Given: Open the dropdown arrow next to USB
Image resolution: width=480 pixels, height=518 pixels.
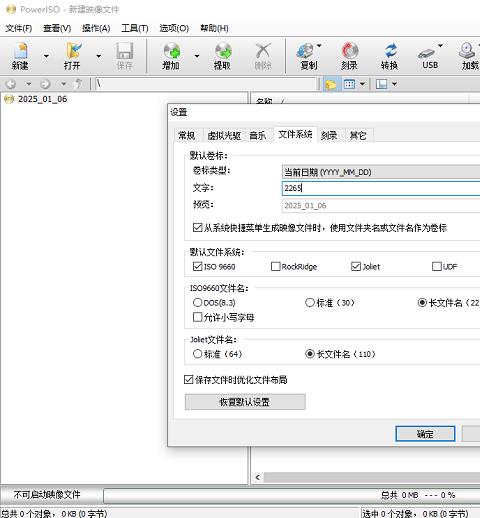Looking at the screenshot, I should pyautogui.click(x=440, y=46).
